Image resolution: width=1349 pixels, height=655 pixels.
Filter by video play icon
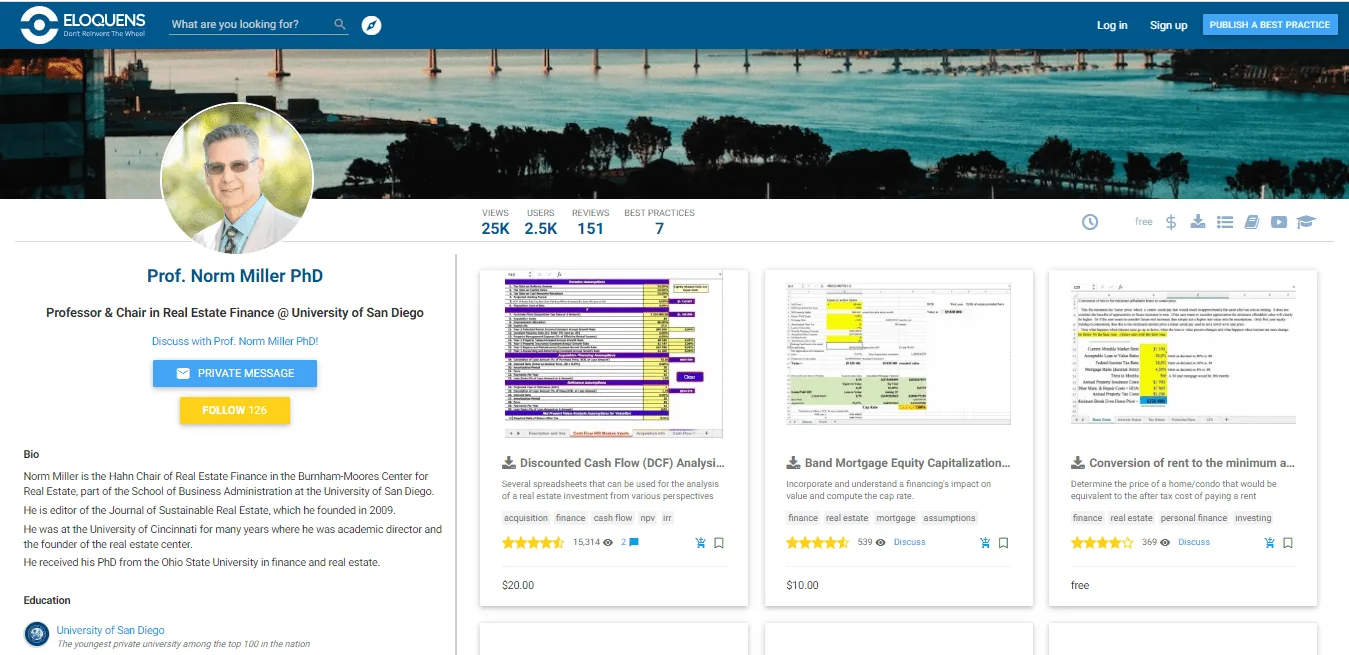coord(1278,222)
